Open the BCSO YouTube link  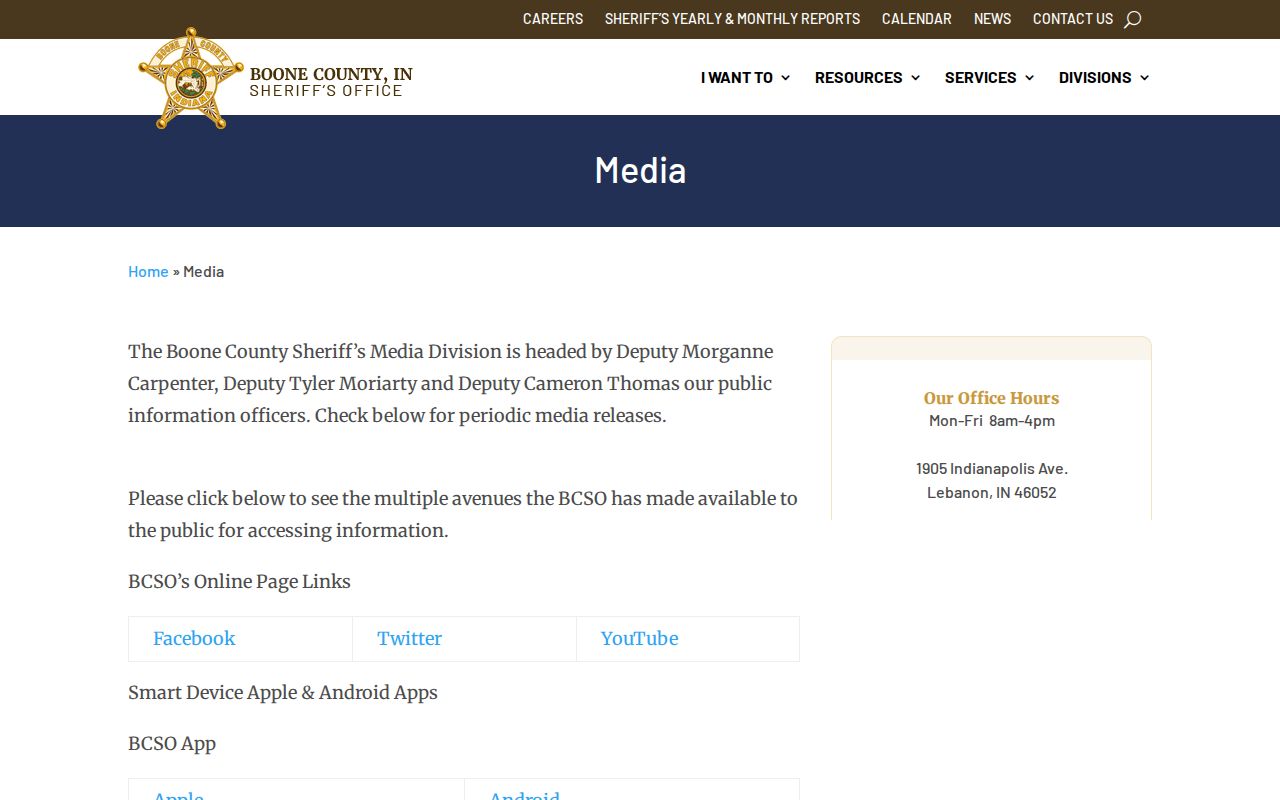(x=639, y=639)
